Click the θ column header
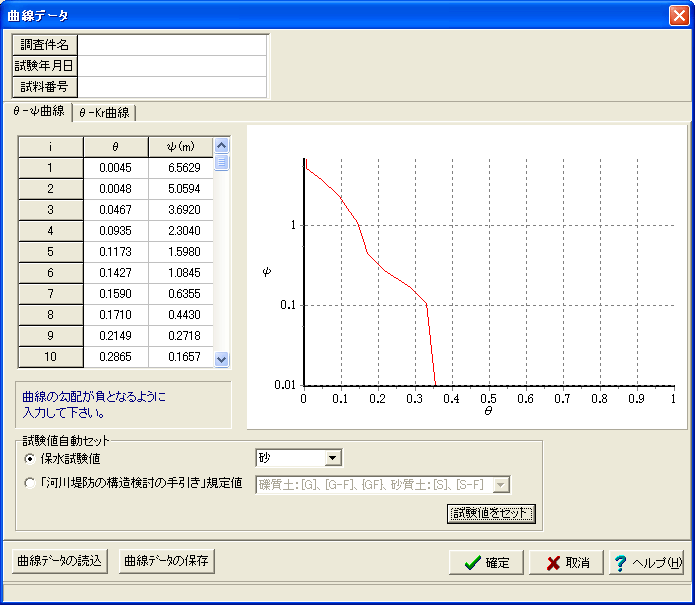 pos(116,147)
